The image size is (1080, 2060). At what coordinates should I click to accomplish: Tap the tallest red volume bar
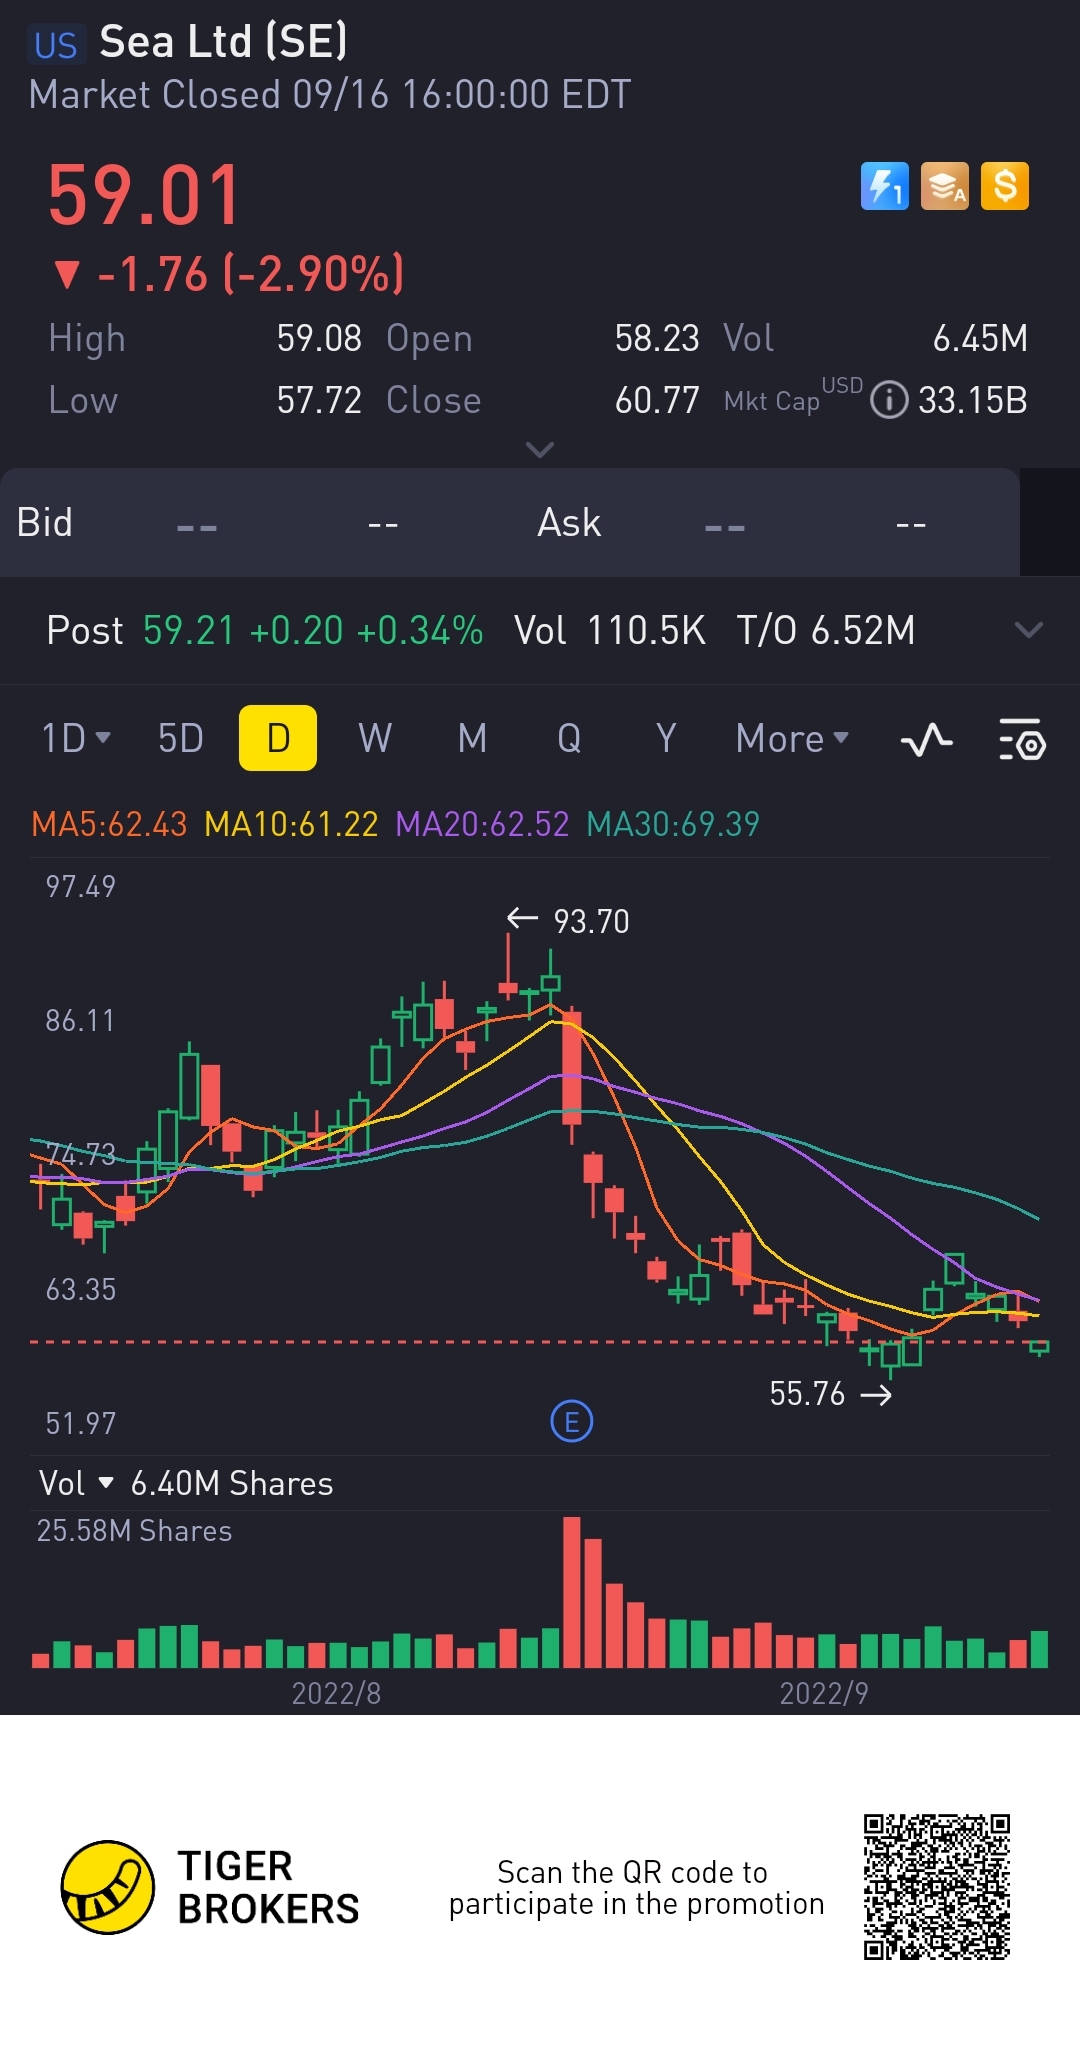coord(572,1592)
